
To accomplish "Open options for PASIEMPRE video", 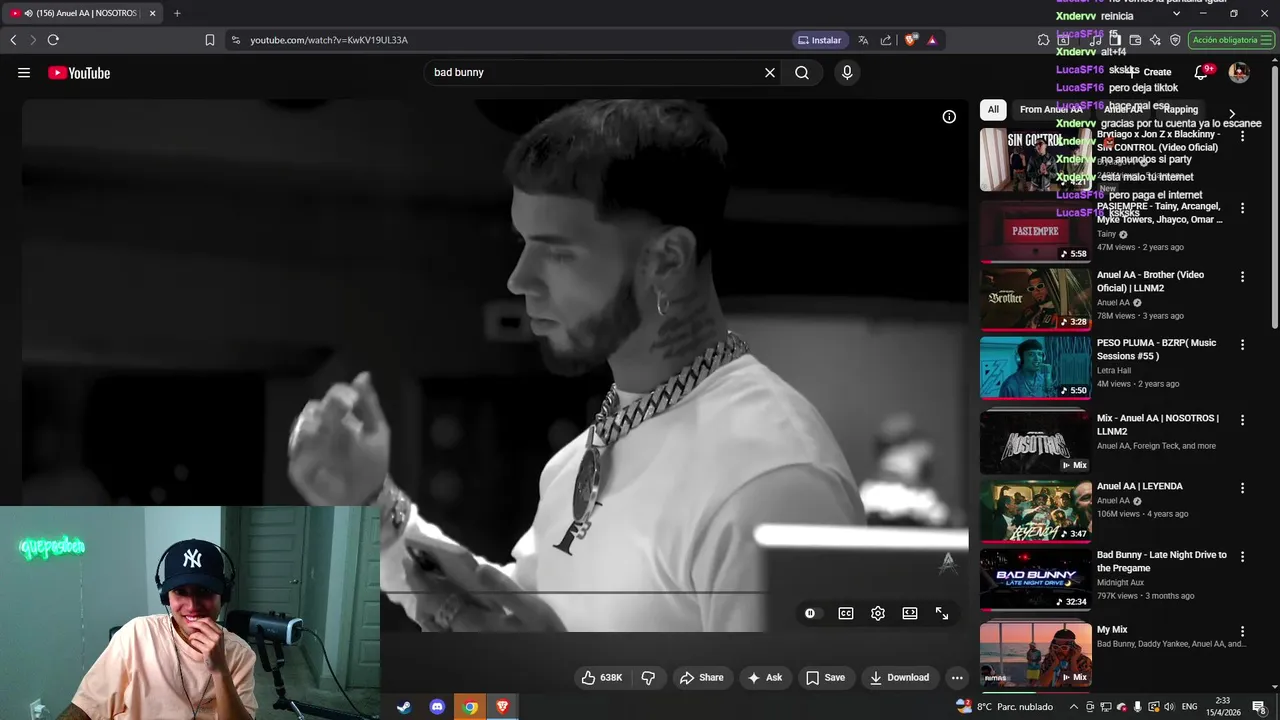I will (x=1243, y=208).
